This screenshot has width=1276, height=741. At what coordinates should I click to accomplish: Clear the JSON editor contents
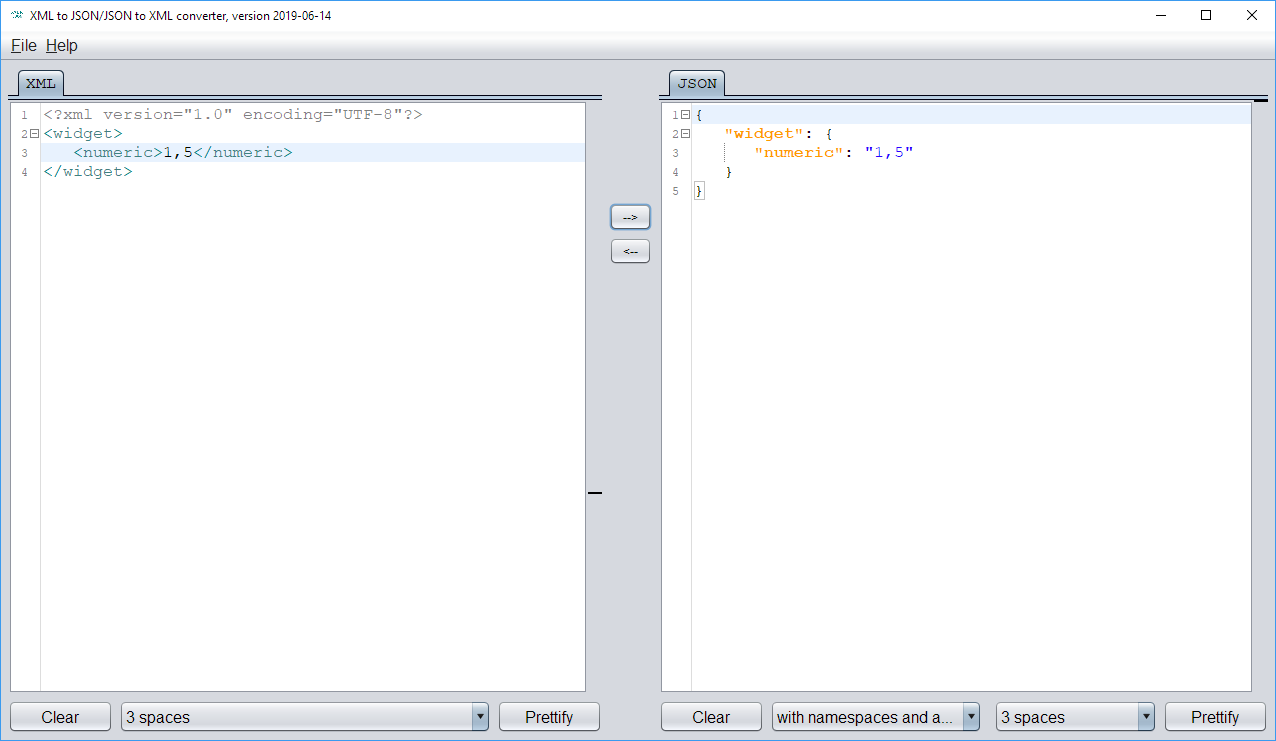(711, 717)
